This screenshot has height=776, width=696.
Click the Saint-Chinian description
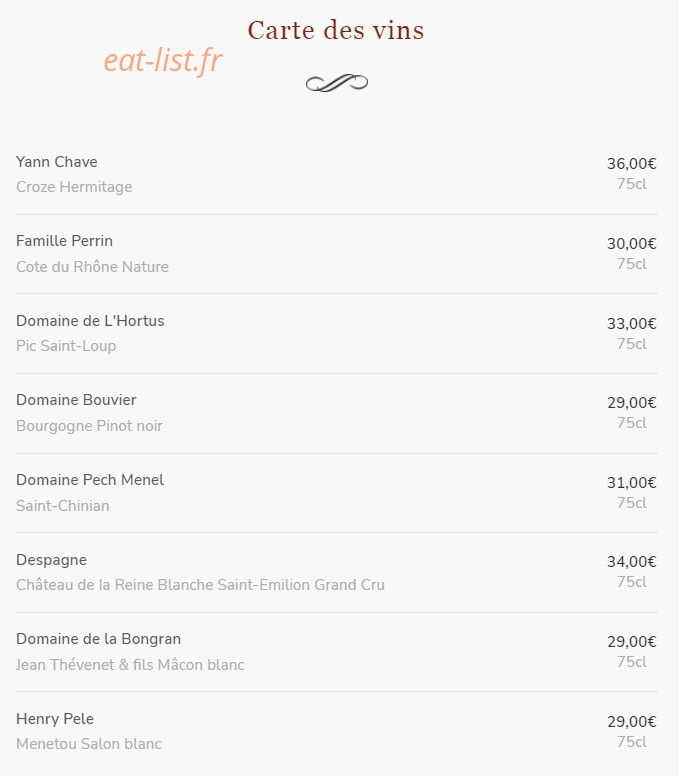62,506
